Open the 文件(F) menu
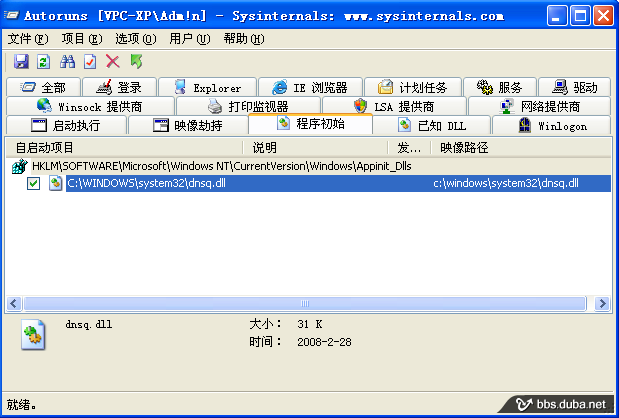Screen dimensions: 619x418 [28, 39]
